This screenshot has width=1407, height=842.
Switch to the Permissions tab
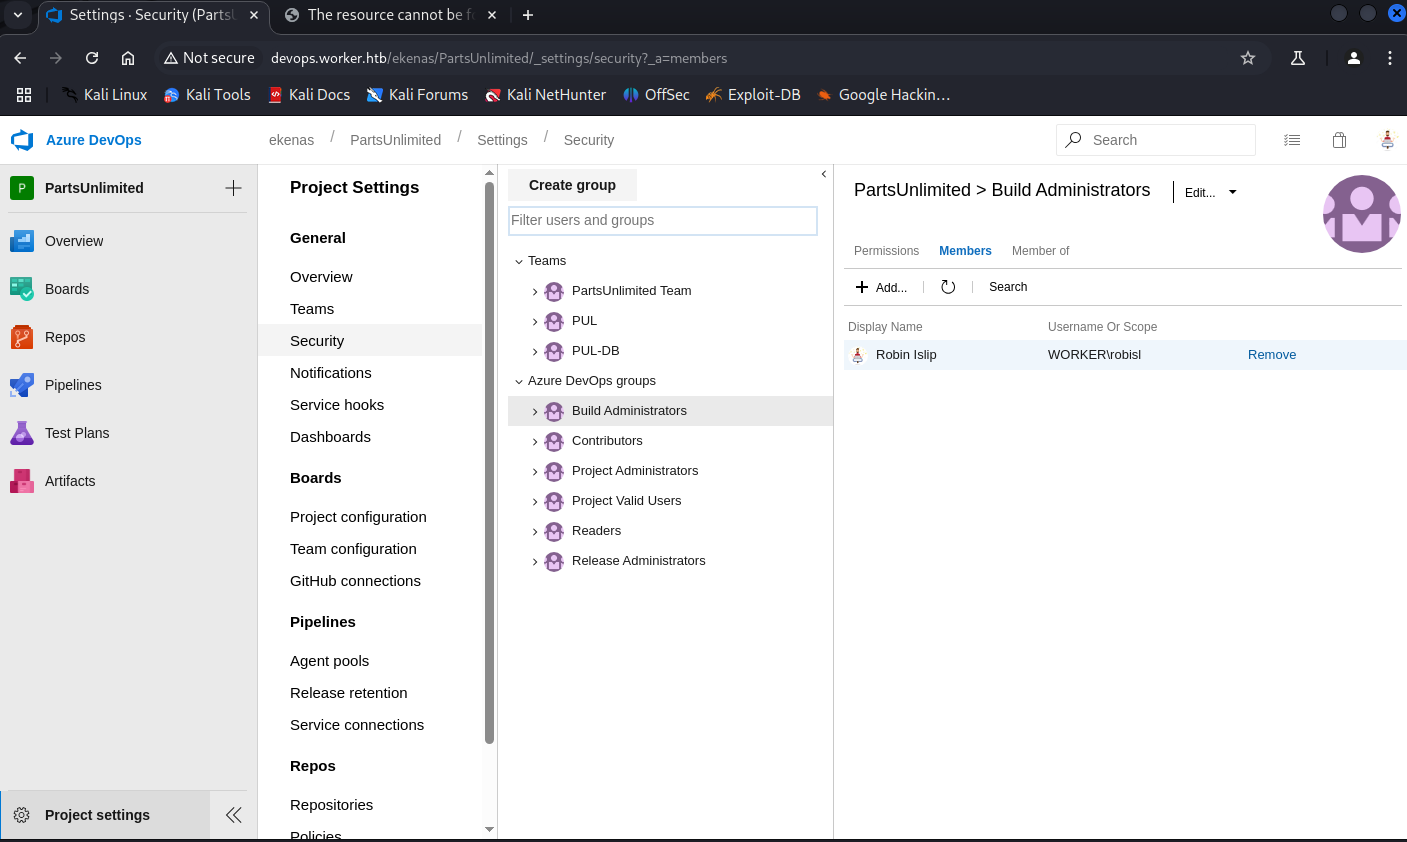(x=886, y=251)
